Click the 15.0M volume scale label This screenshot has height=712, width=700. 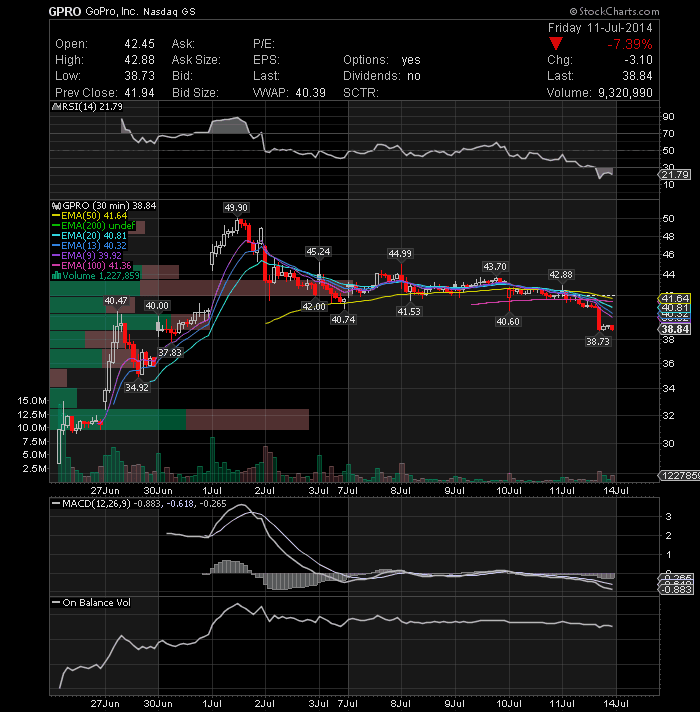tap(32, 400)
